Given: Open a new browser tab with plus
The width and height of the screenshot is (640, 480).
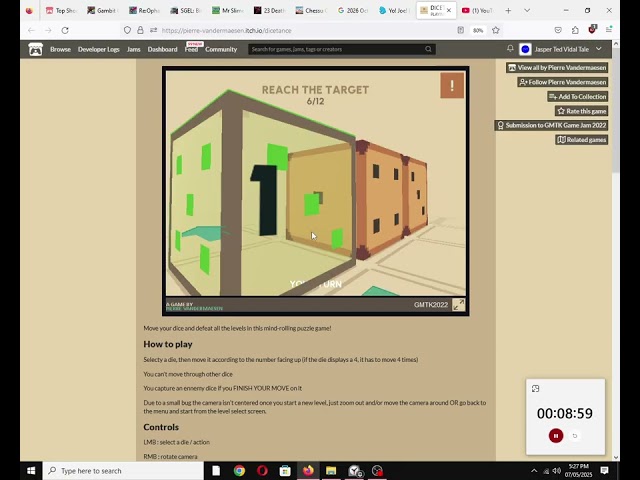Looking at the screenshot, I should coord(508,11).
